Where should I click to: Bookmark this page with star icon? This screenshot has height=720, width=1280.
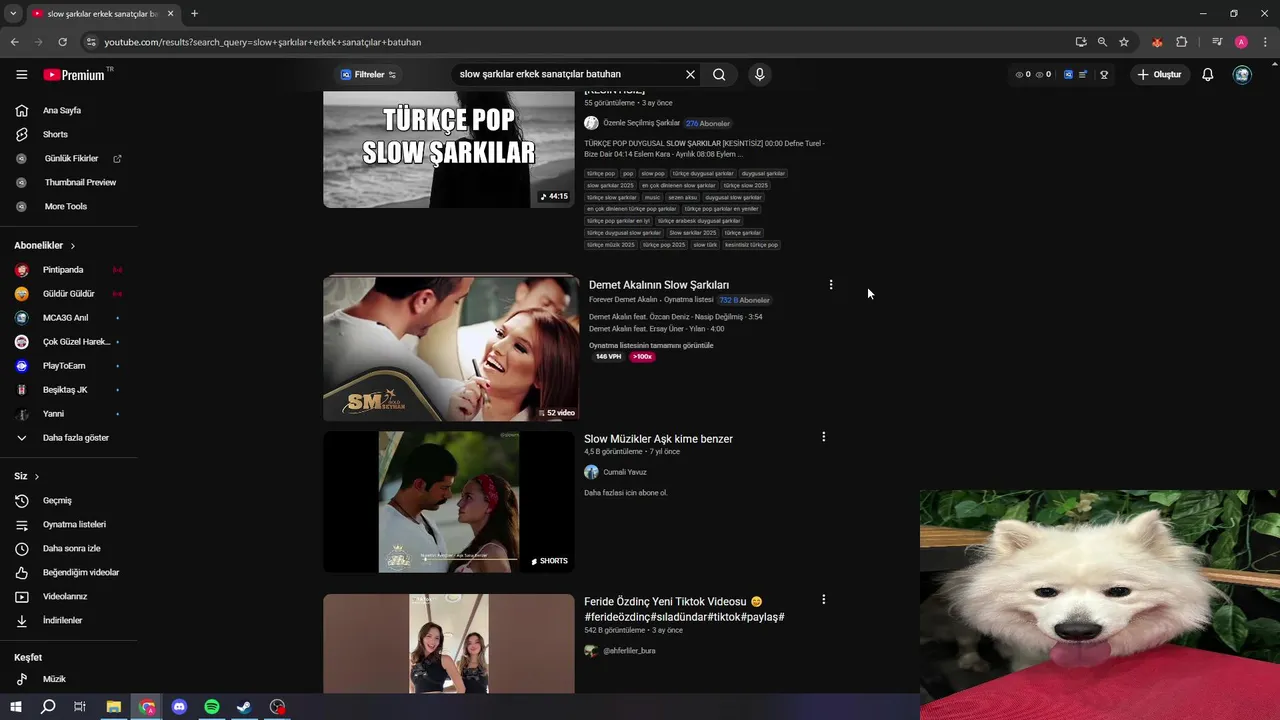1124,42
